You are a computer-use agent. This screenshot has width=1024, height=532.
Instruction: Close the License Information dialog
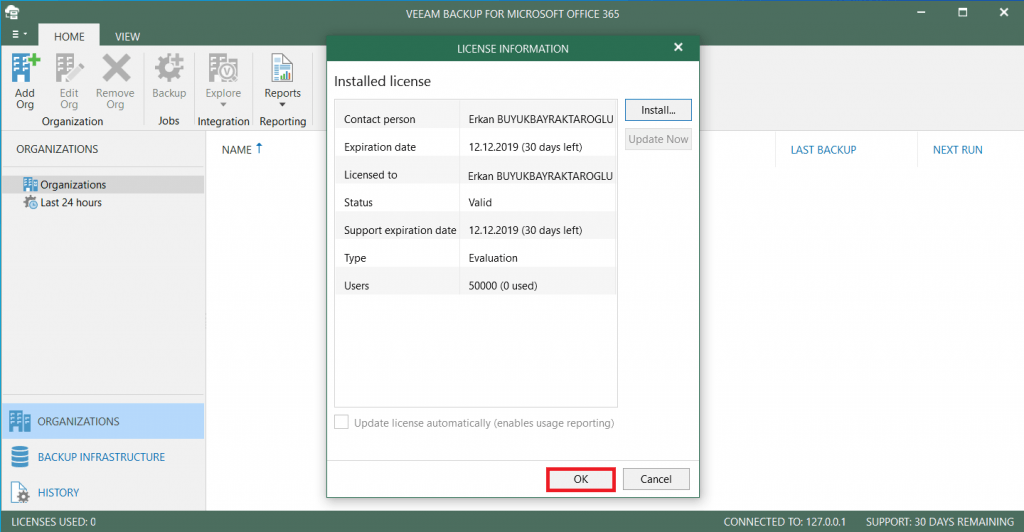[678, 48]
